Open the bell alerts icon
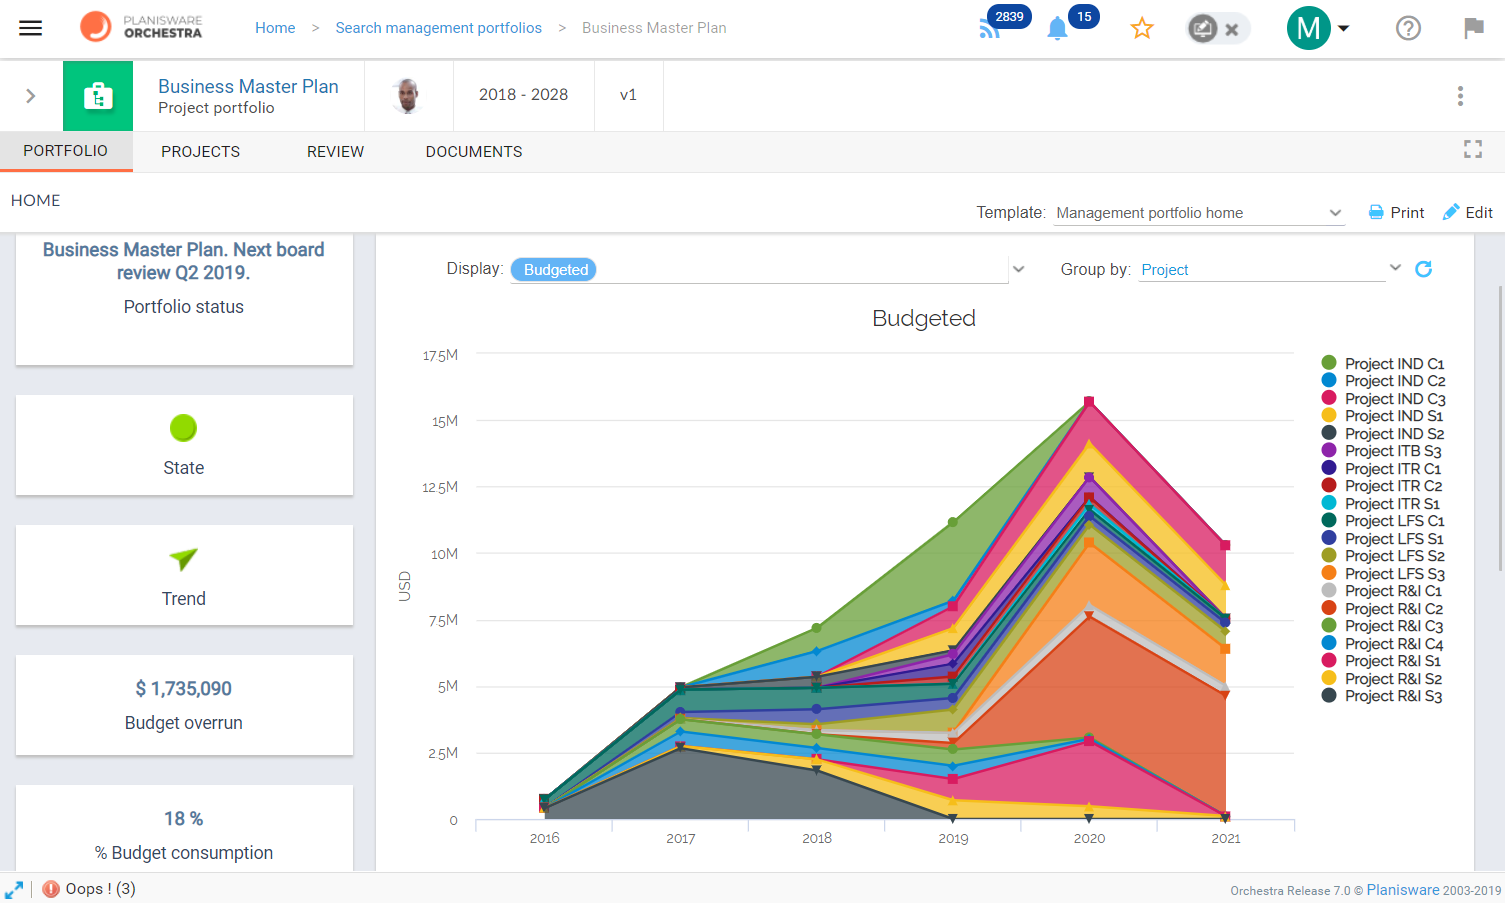The height and width of the screenshot is (903, 1505). click(1057, 28)
